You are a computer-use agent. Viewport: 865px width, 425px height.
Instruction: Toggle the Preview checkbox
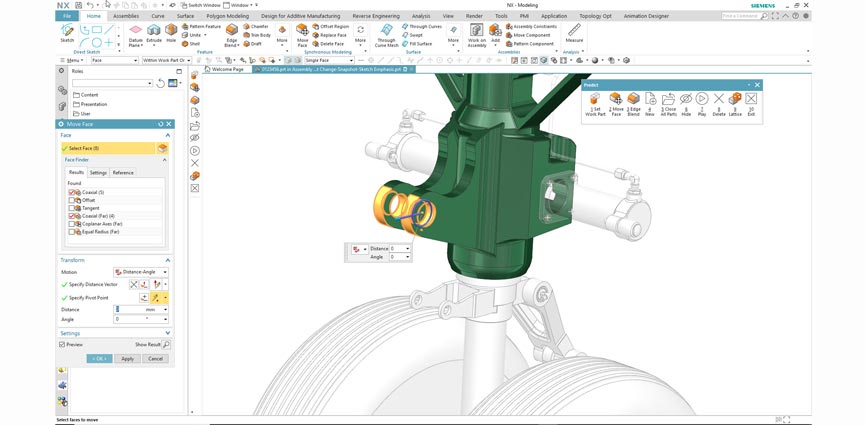pyautogui.click(x=63, y=344)
